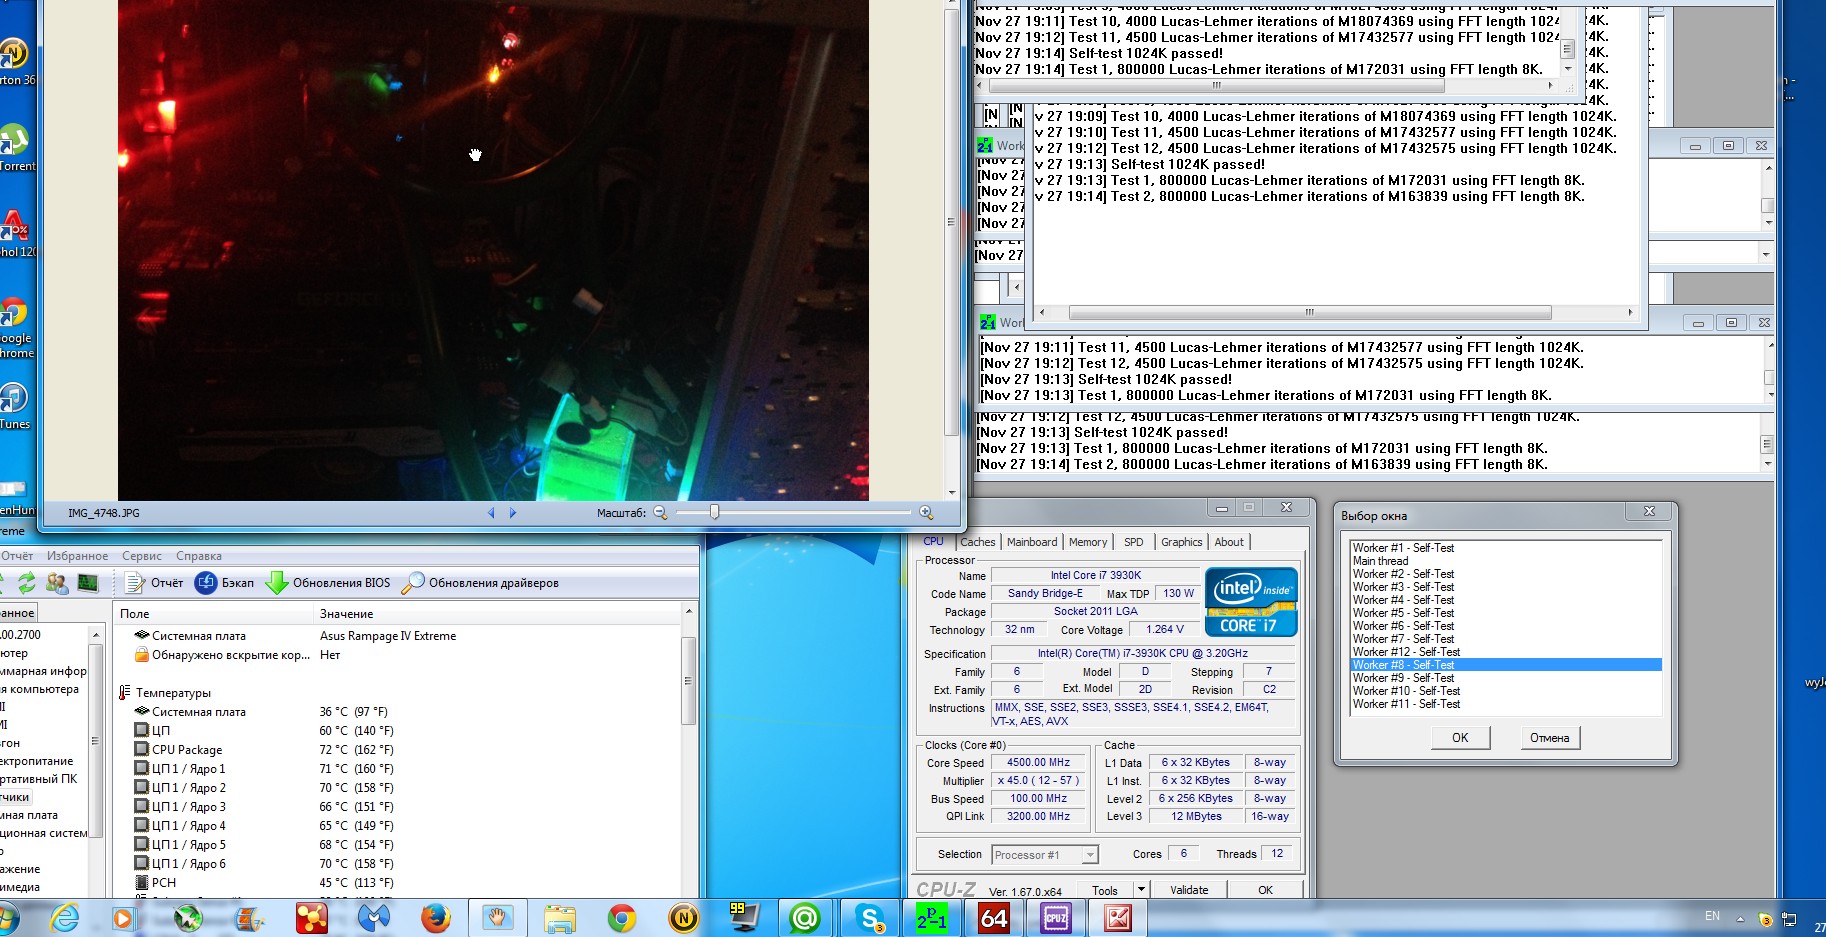1826x937 pixels.
Task: Open the Сервис menu in AIDA64
Action: click(141, 556)
